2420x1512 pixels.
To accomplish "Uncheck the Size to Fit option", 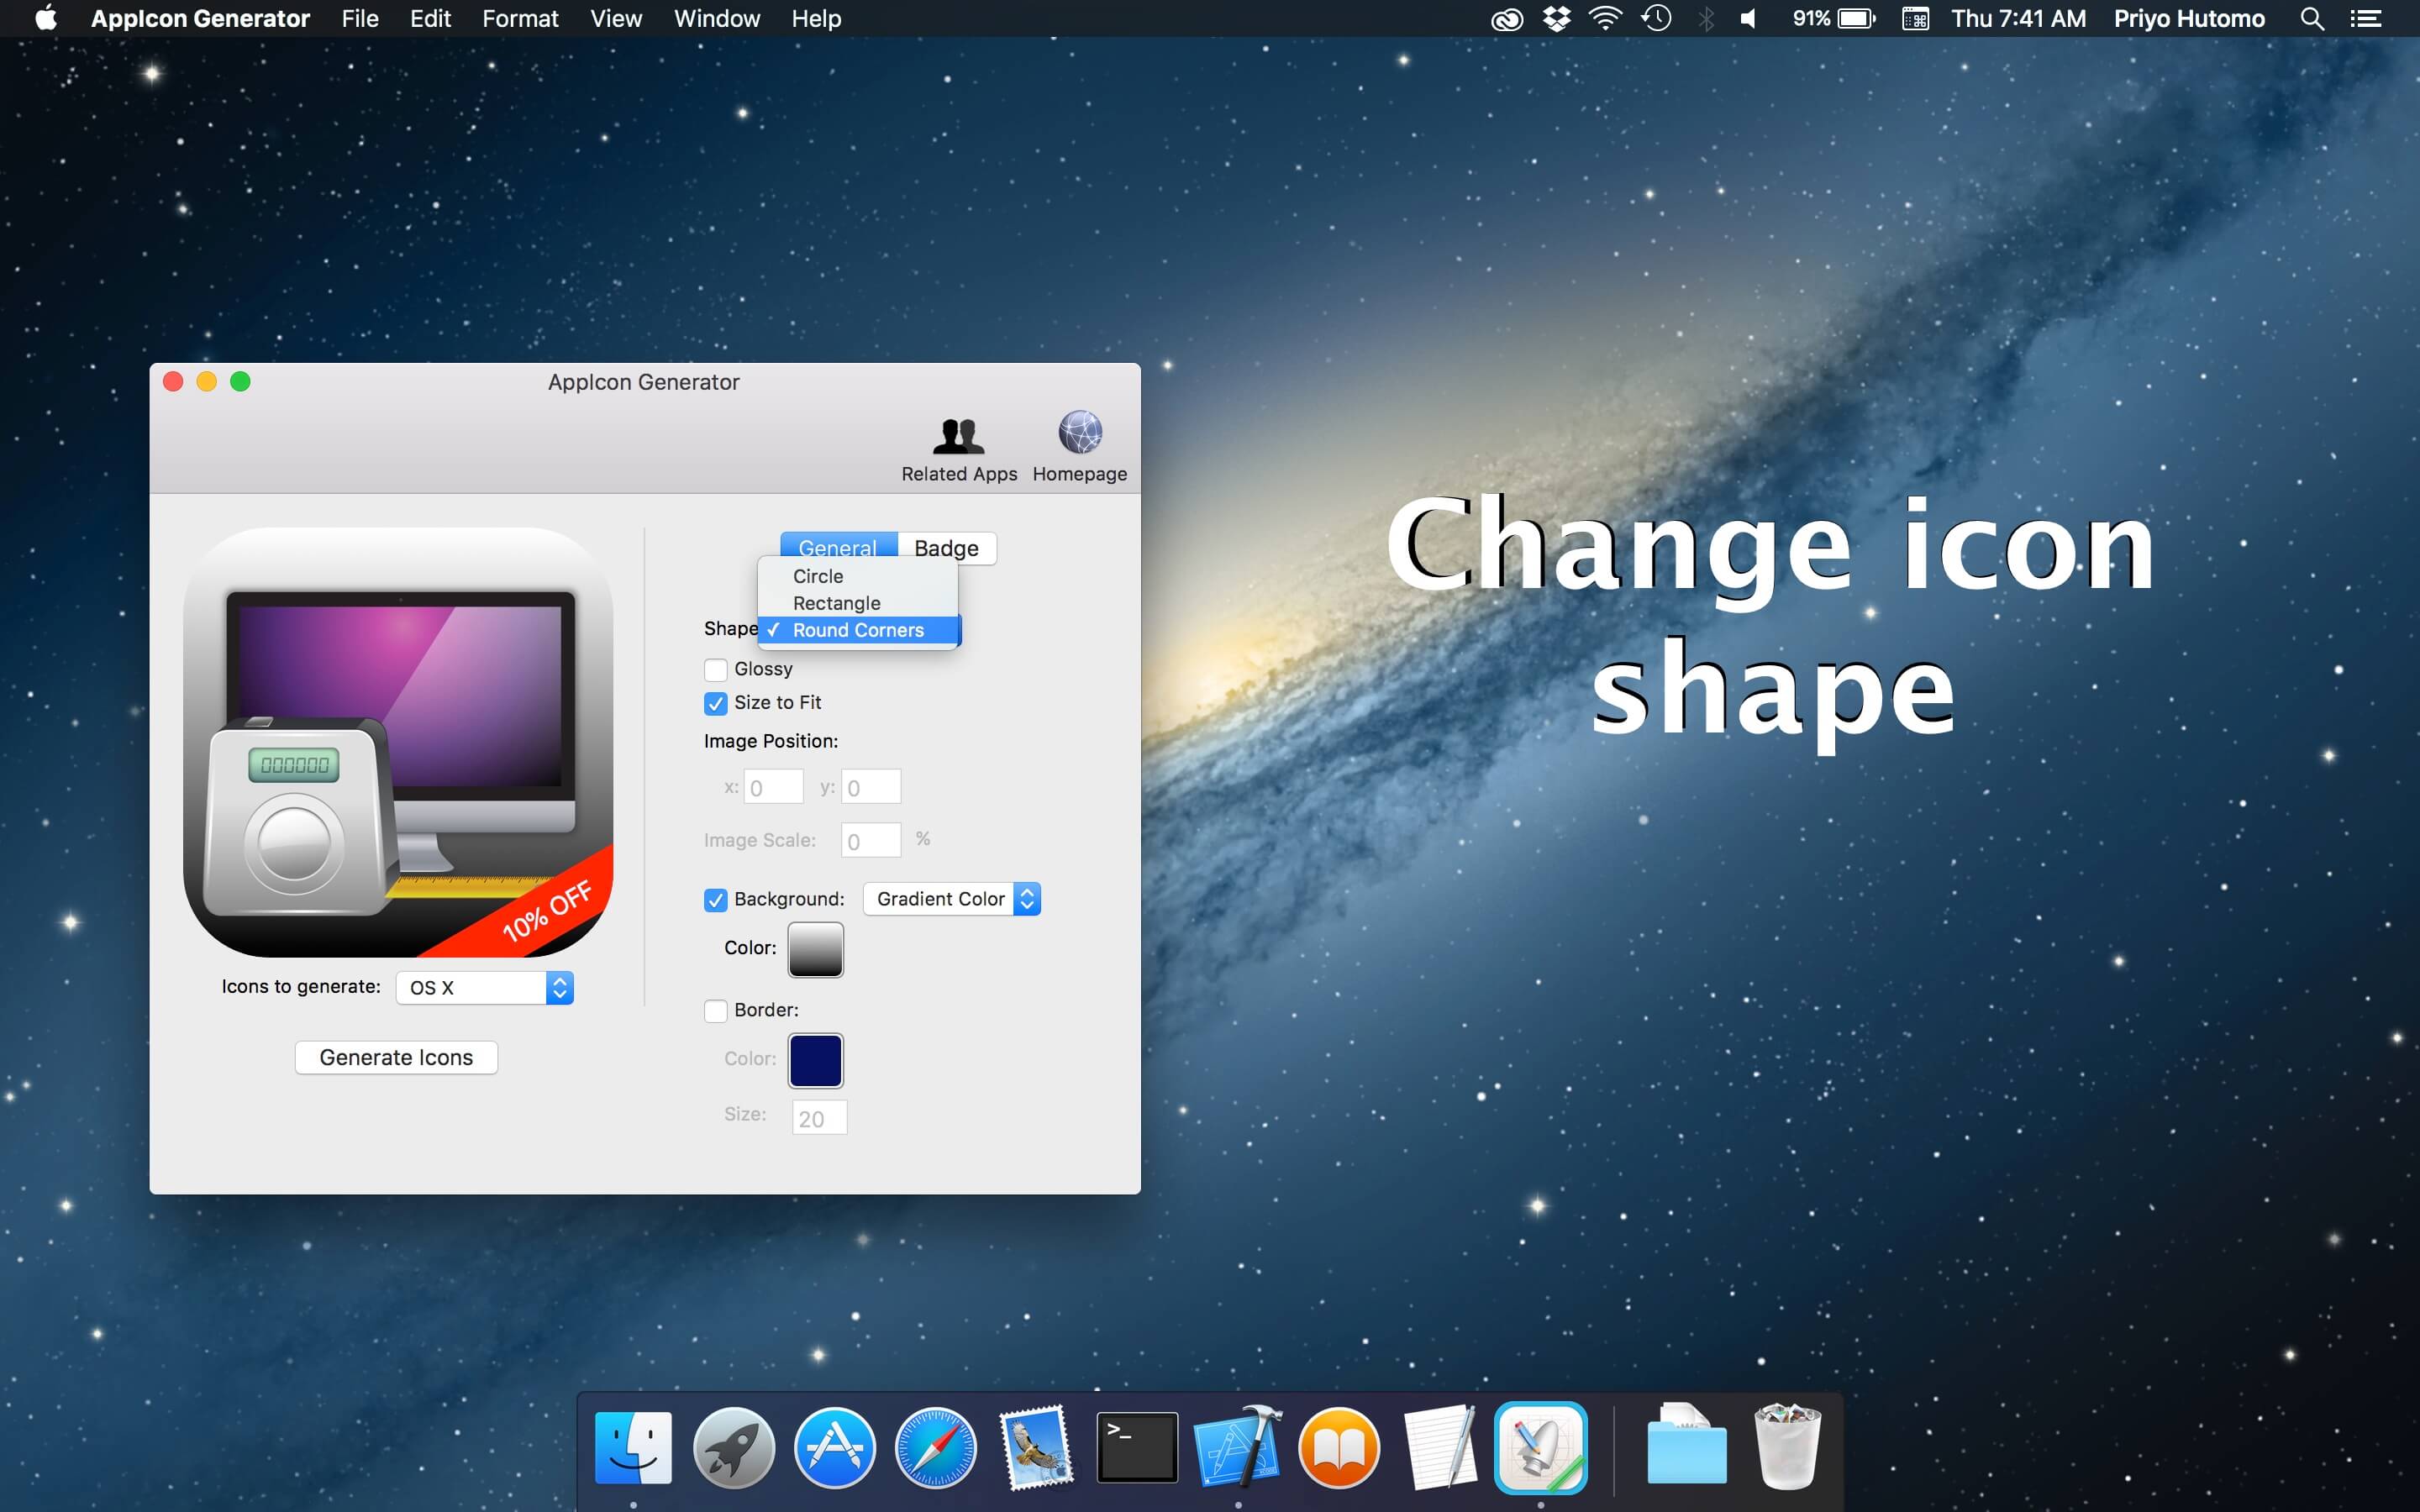I will (x=715, y=704).
